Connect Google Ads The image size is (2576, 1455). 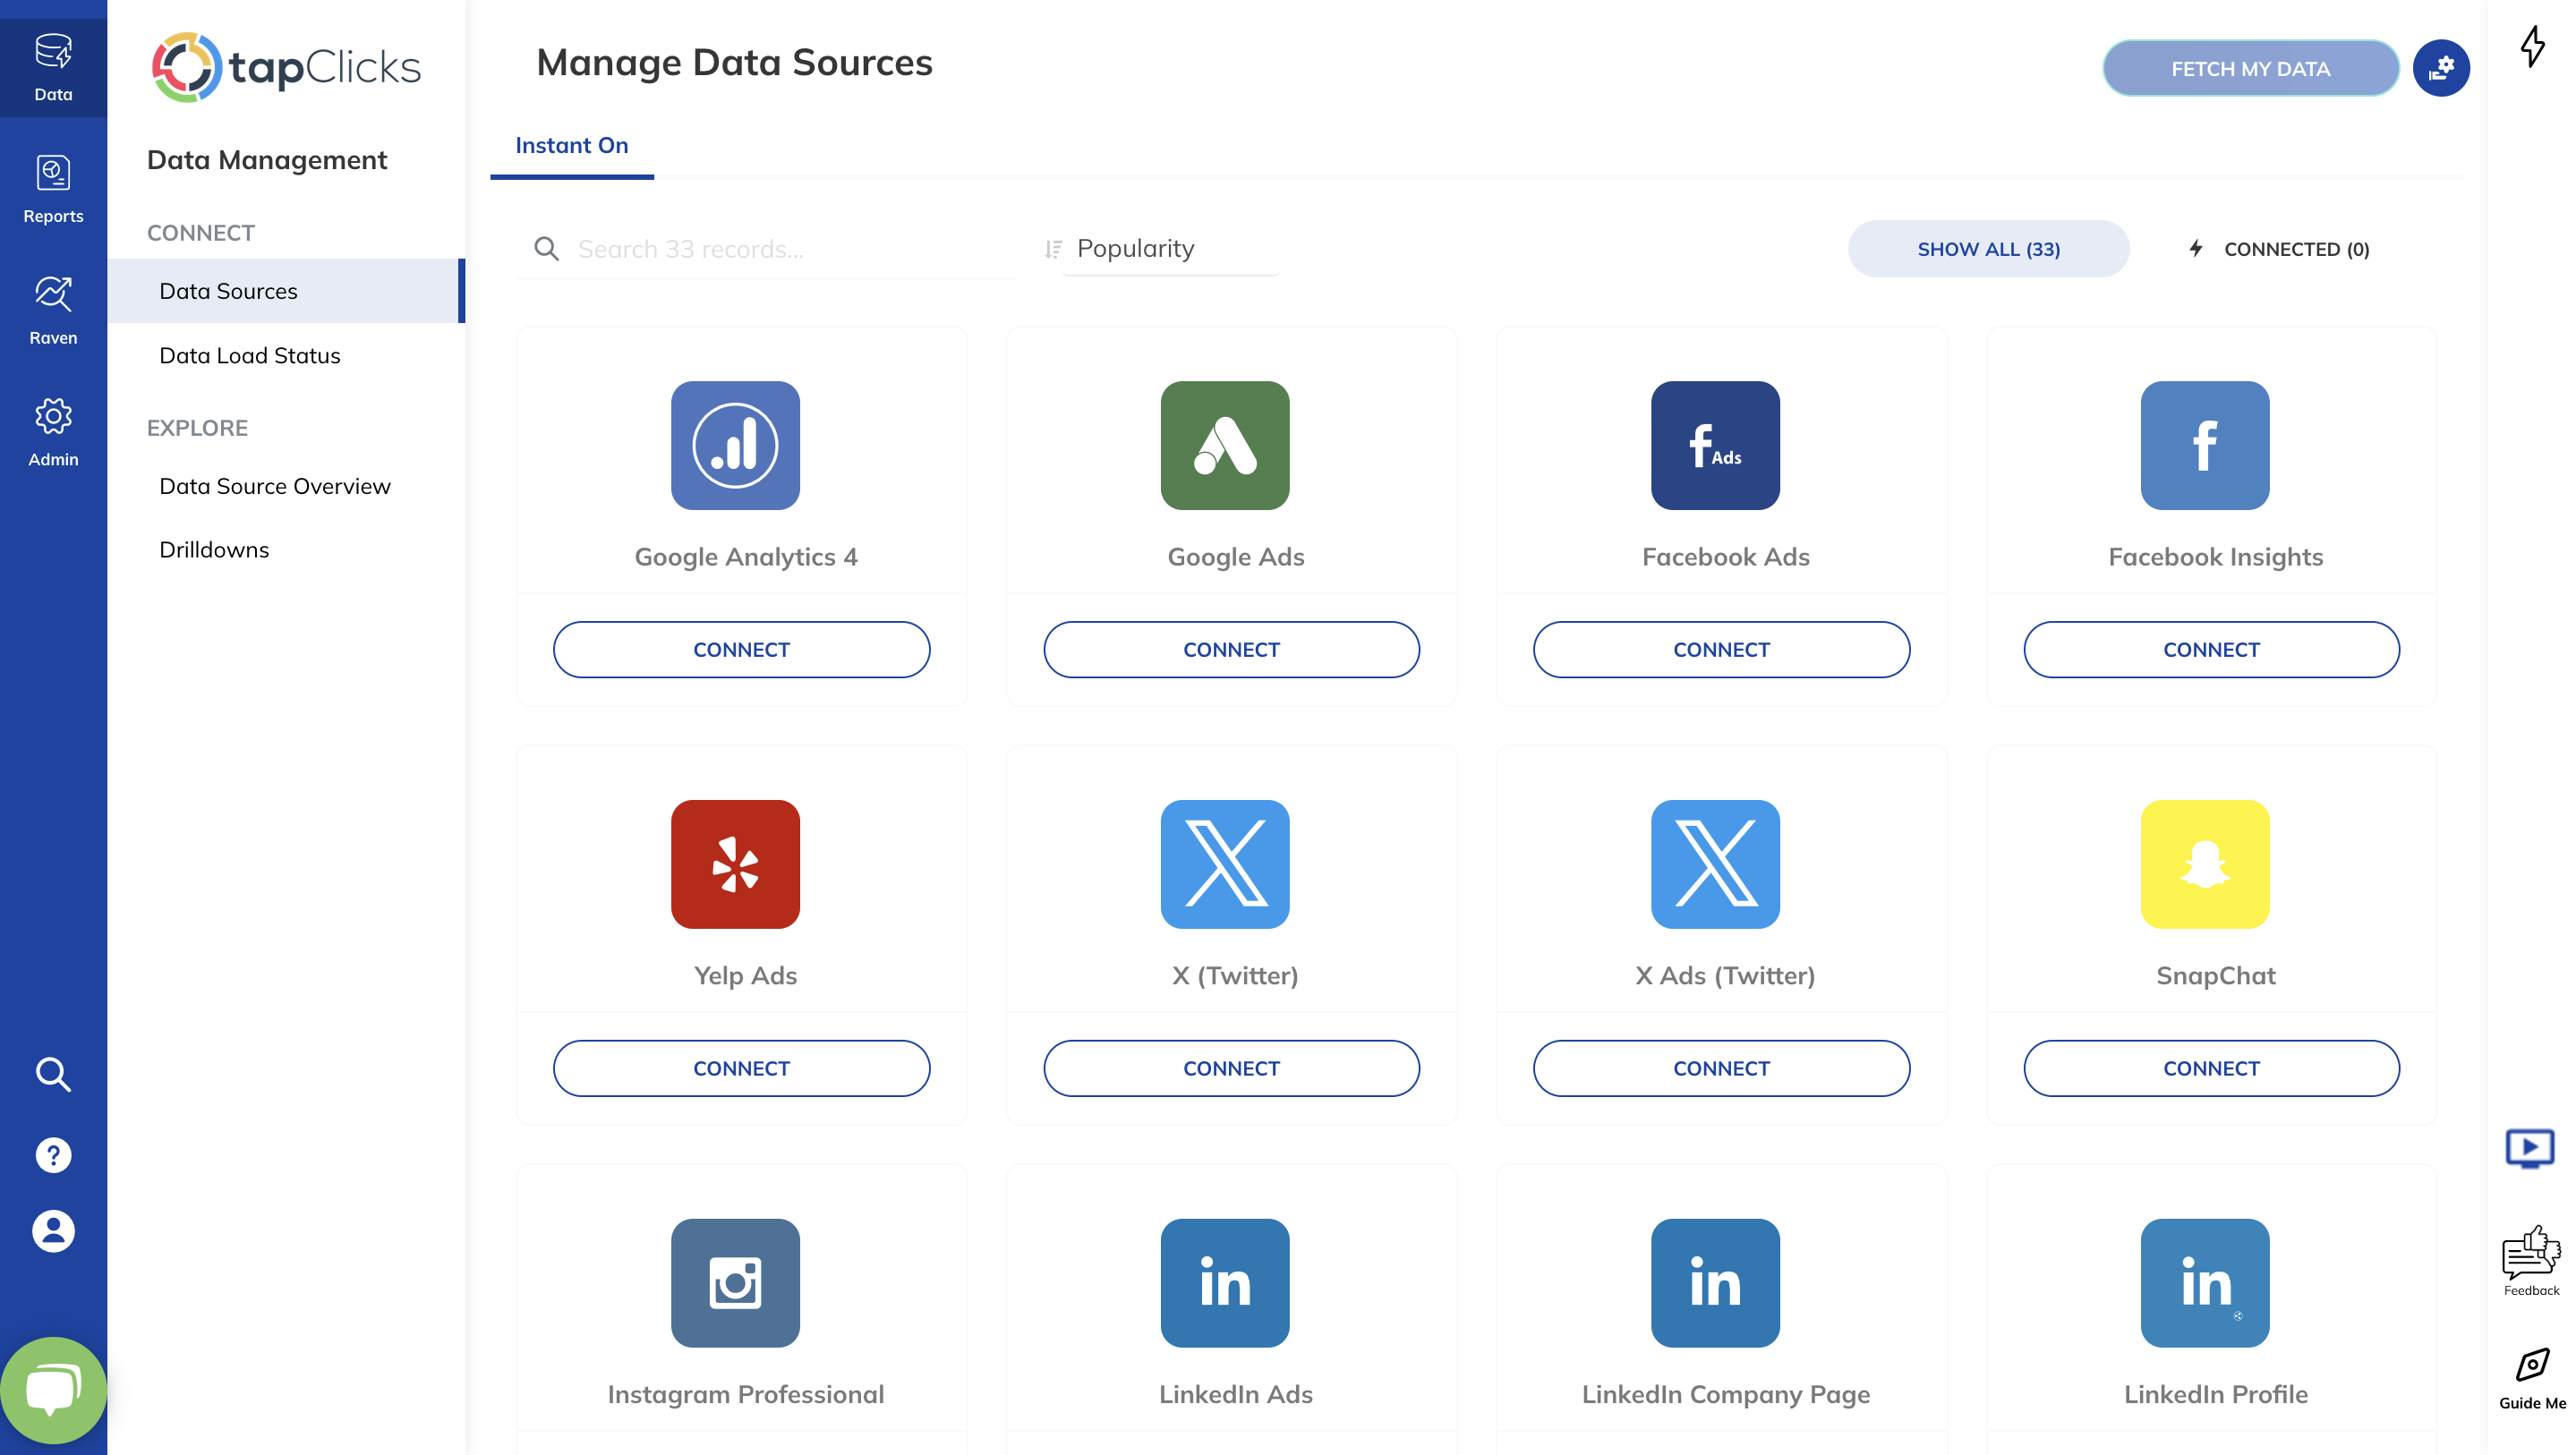1231,650
